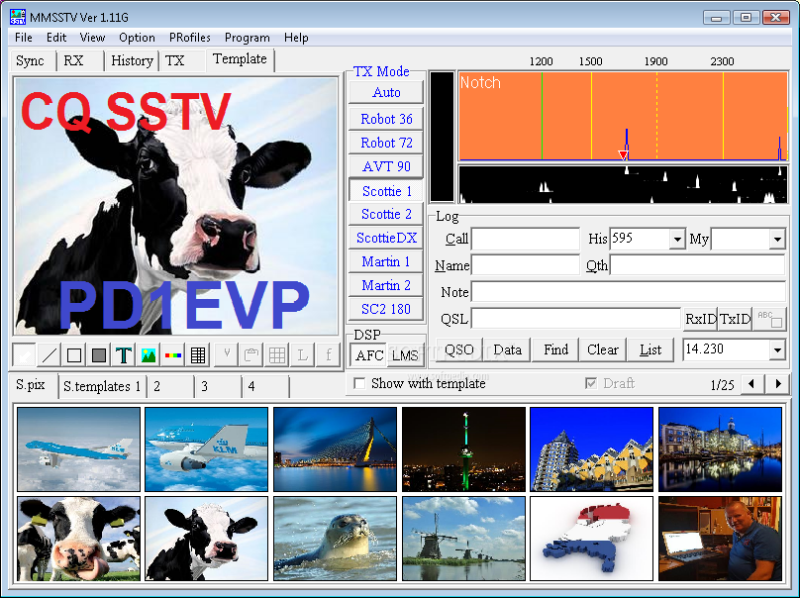Viewport: 800px width, 598px height.
Task: Click the Clear button
Action: click(x=603, y=350)
